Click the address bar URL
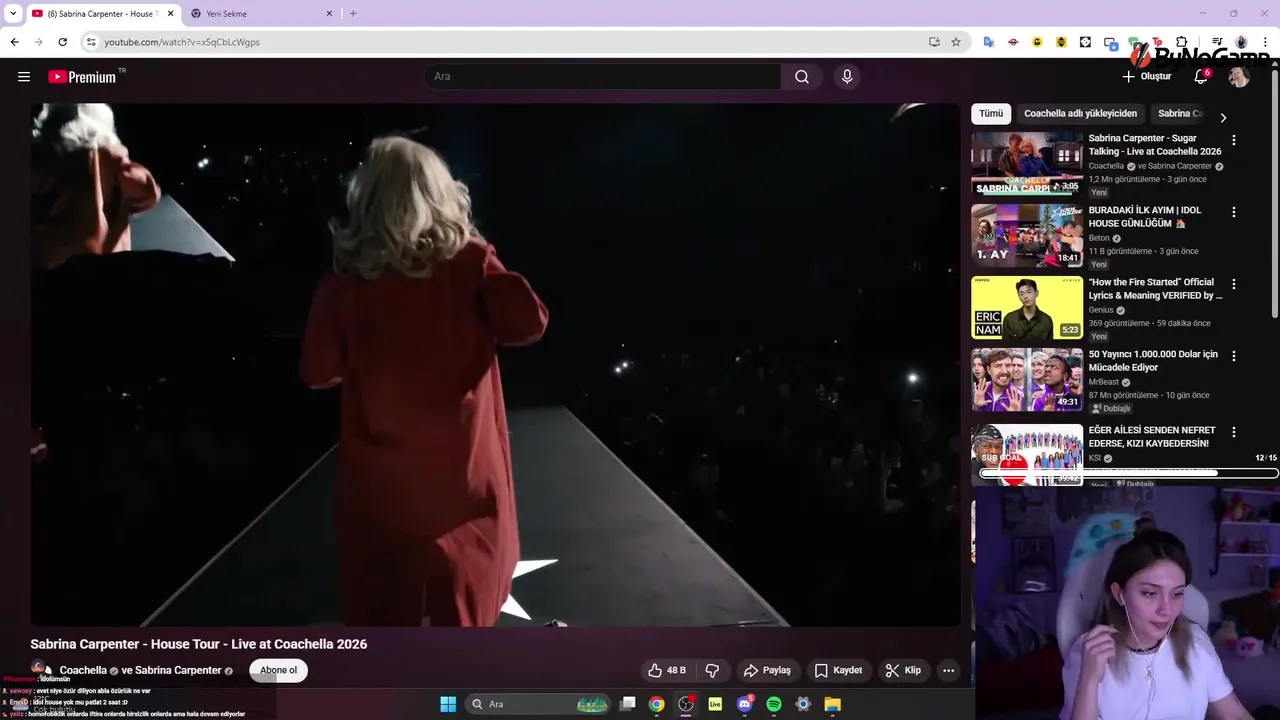Viewport: 1280px width, 720px height. click(x=182, y=42)
